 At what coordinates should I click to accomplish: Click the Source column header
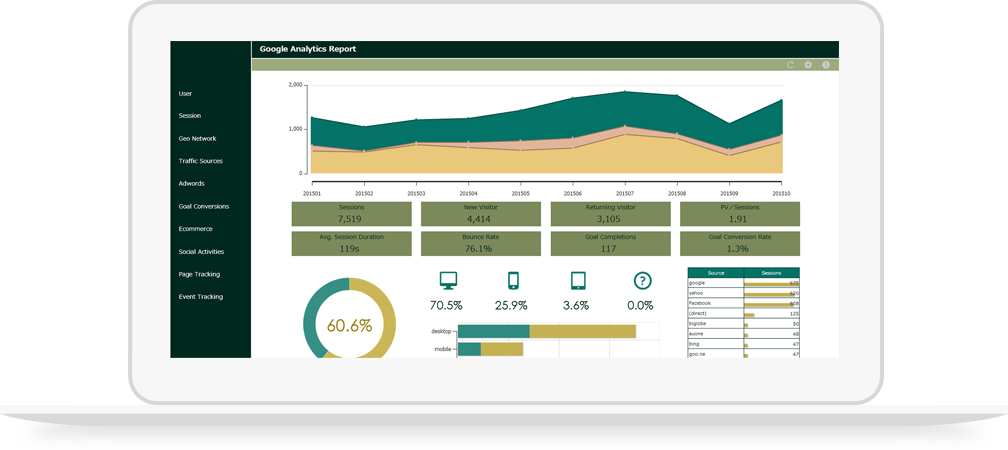716,273
